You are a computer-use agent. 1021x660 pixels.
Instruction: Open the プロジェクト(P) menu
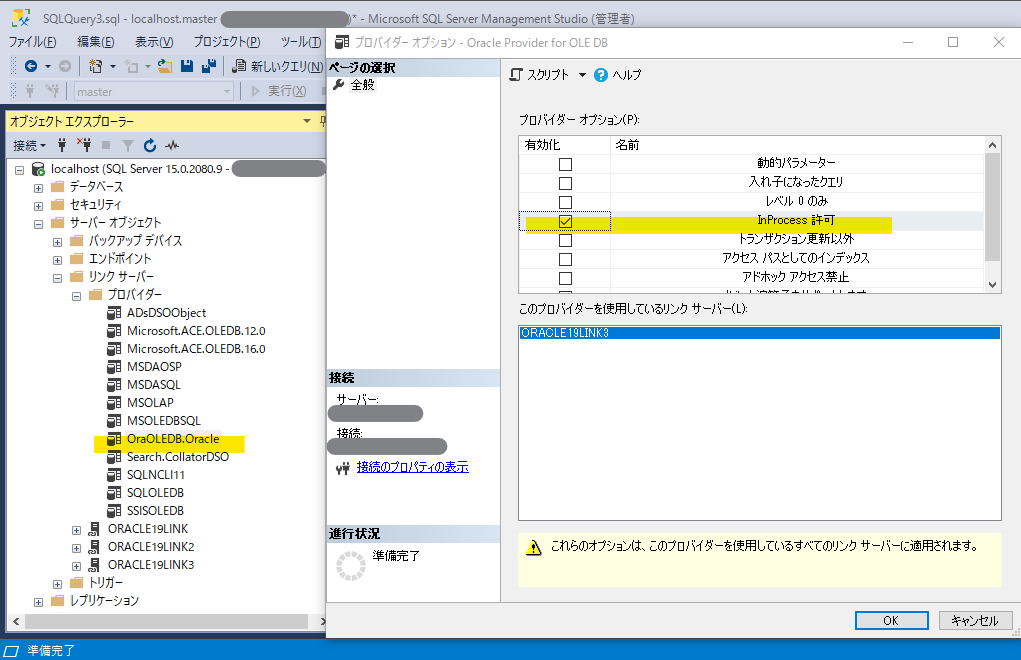pos(226,41)
